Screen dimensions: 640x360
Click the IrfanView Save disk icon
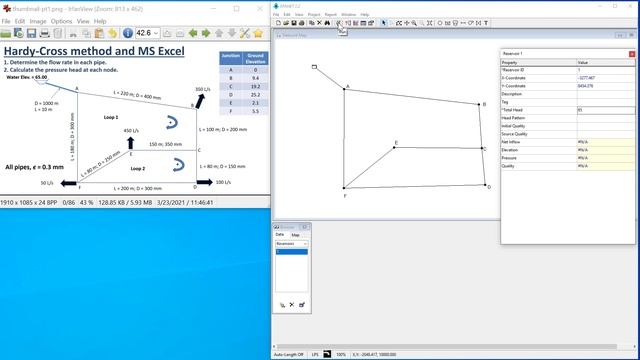click(31, 33)
